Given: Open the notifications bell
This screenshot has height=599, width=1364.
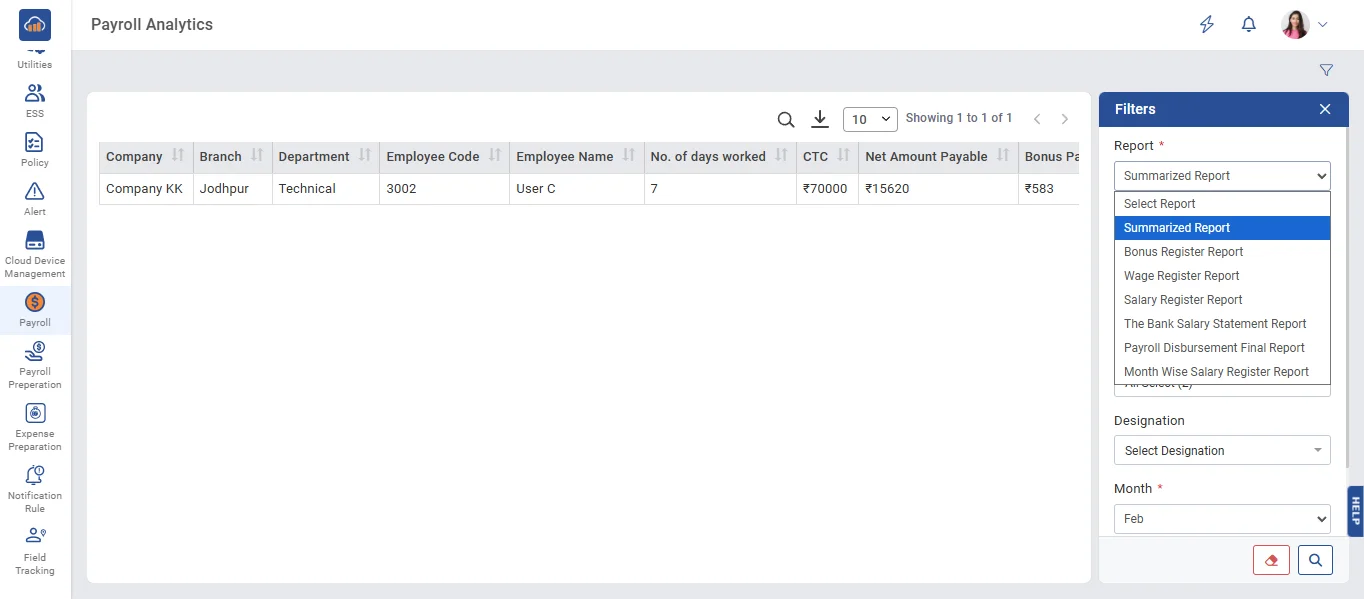Looking at the screenshot, I should click(x=1248, y=25).
